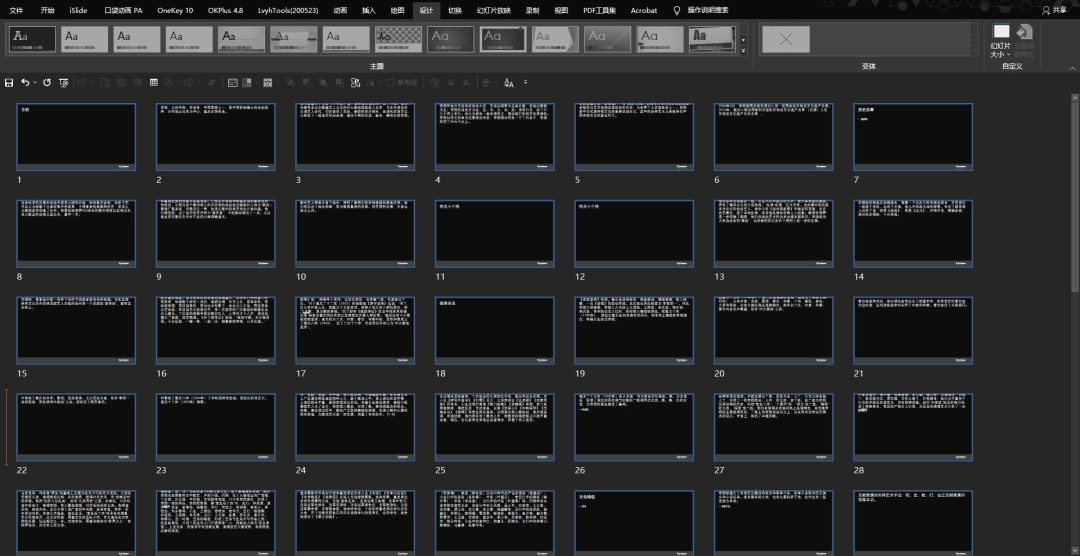This screenshot has height=556, width=1080.
Task: Open the undo history dropdown arrow
Action: [34, 83]
